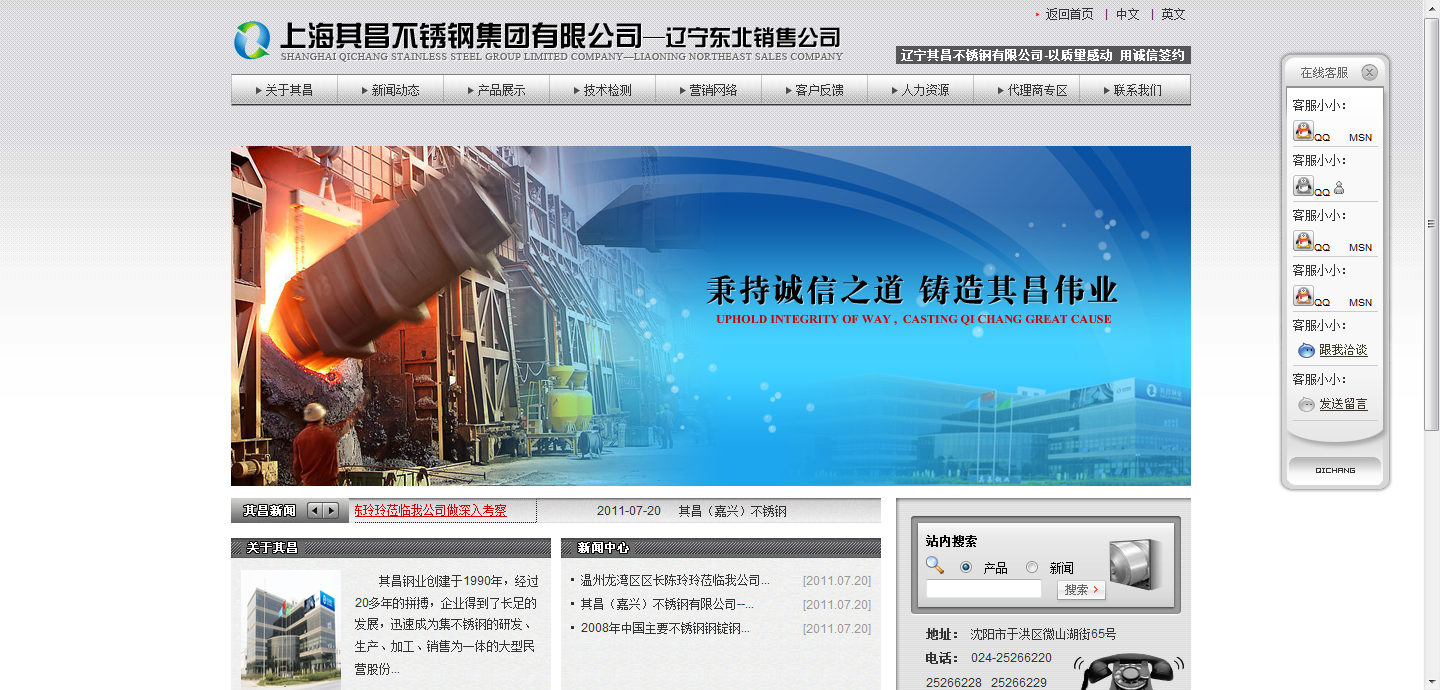The image size is (1440, 690).
Task: Click the 站内搜索 text input field
Action: tap(983, 590)
